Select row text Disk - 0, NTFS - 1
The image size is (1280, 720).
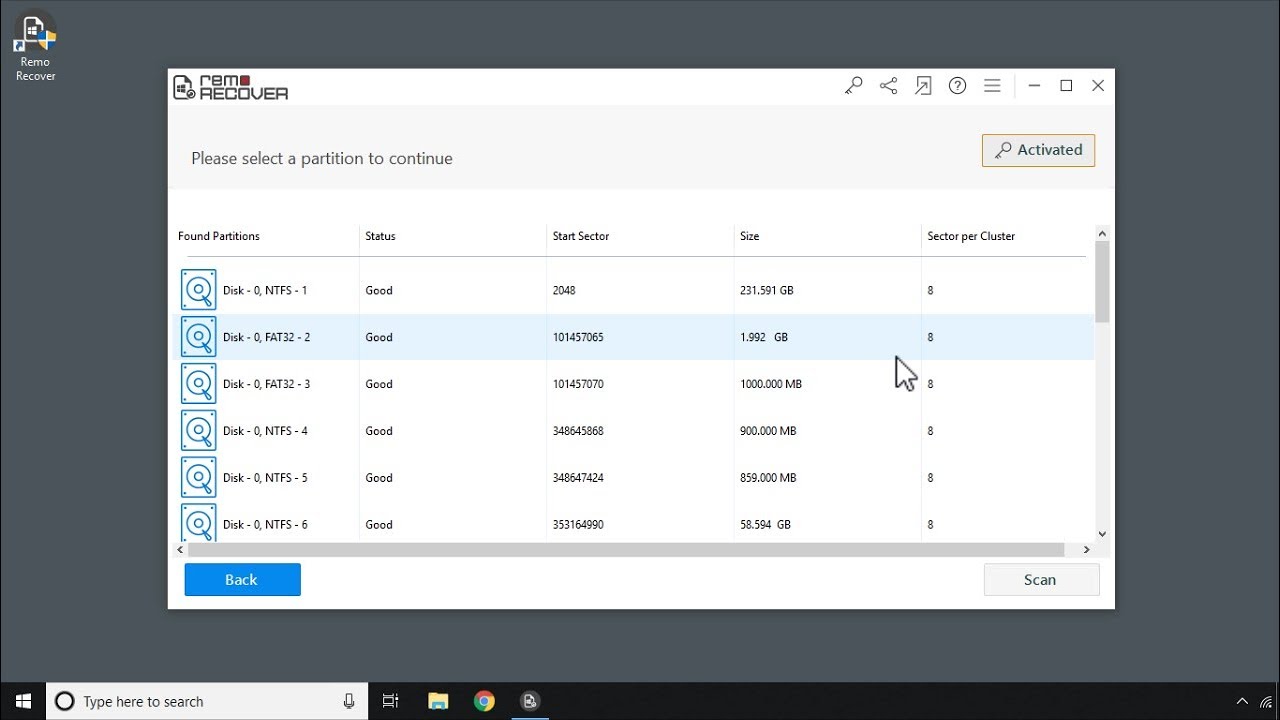[x=265, y=290]
